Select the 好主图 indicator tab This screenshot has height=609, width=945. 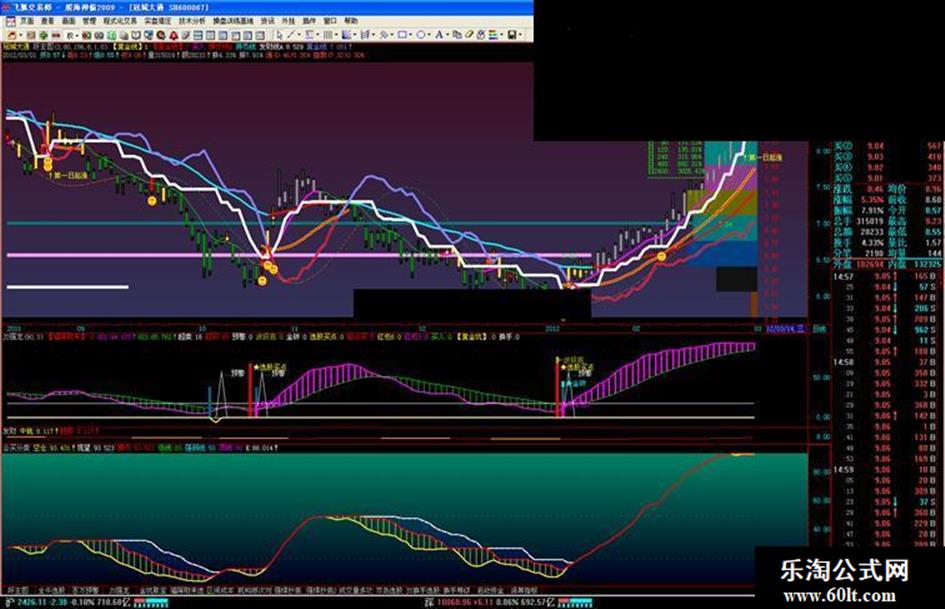(18, 590)
